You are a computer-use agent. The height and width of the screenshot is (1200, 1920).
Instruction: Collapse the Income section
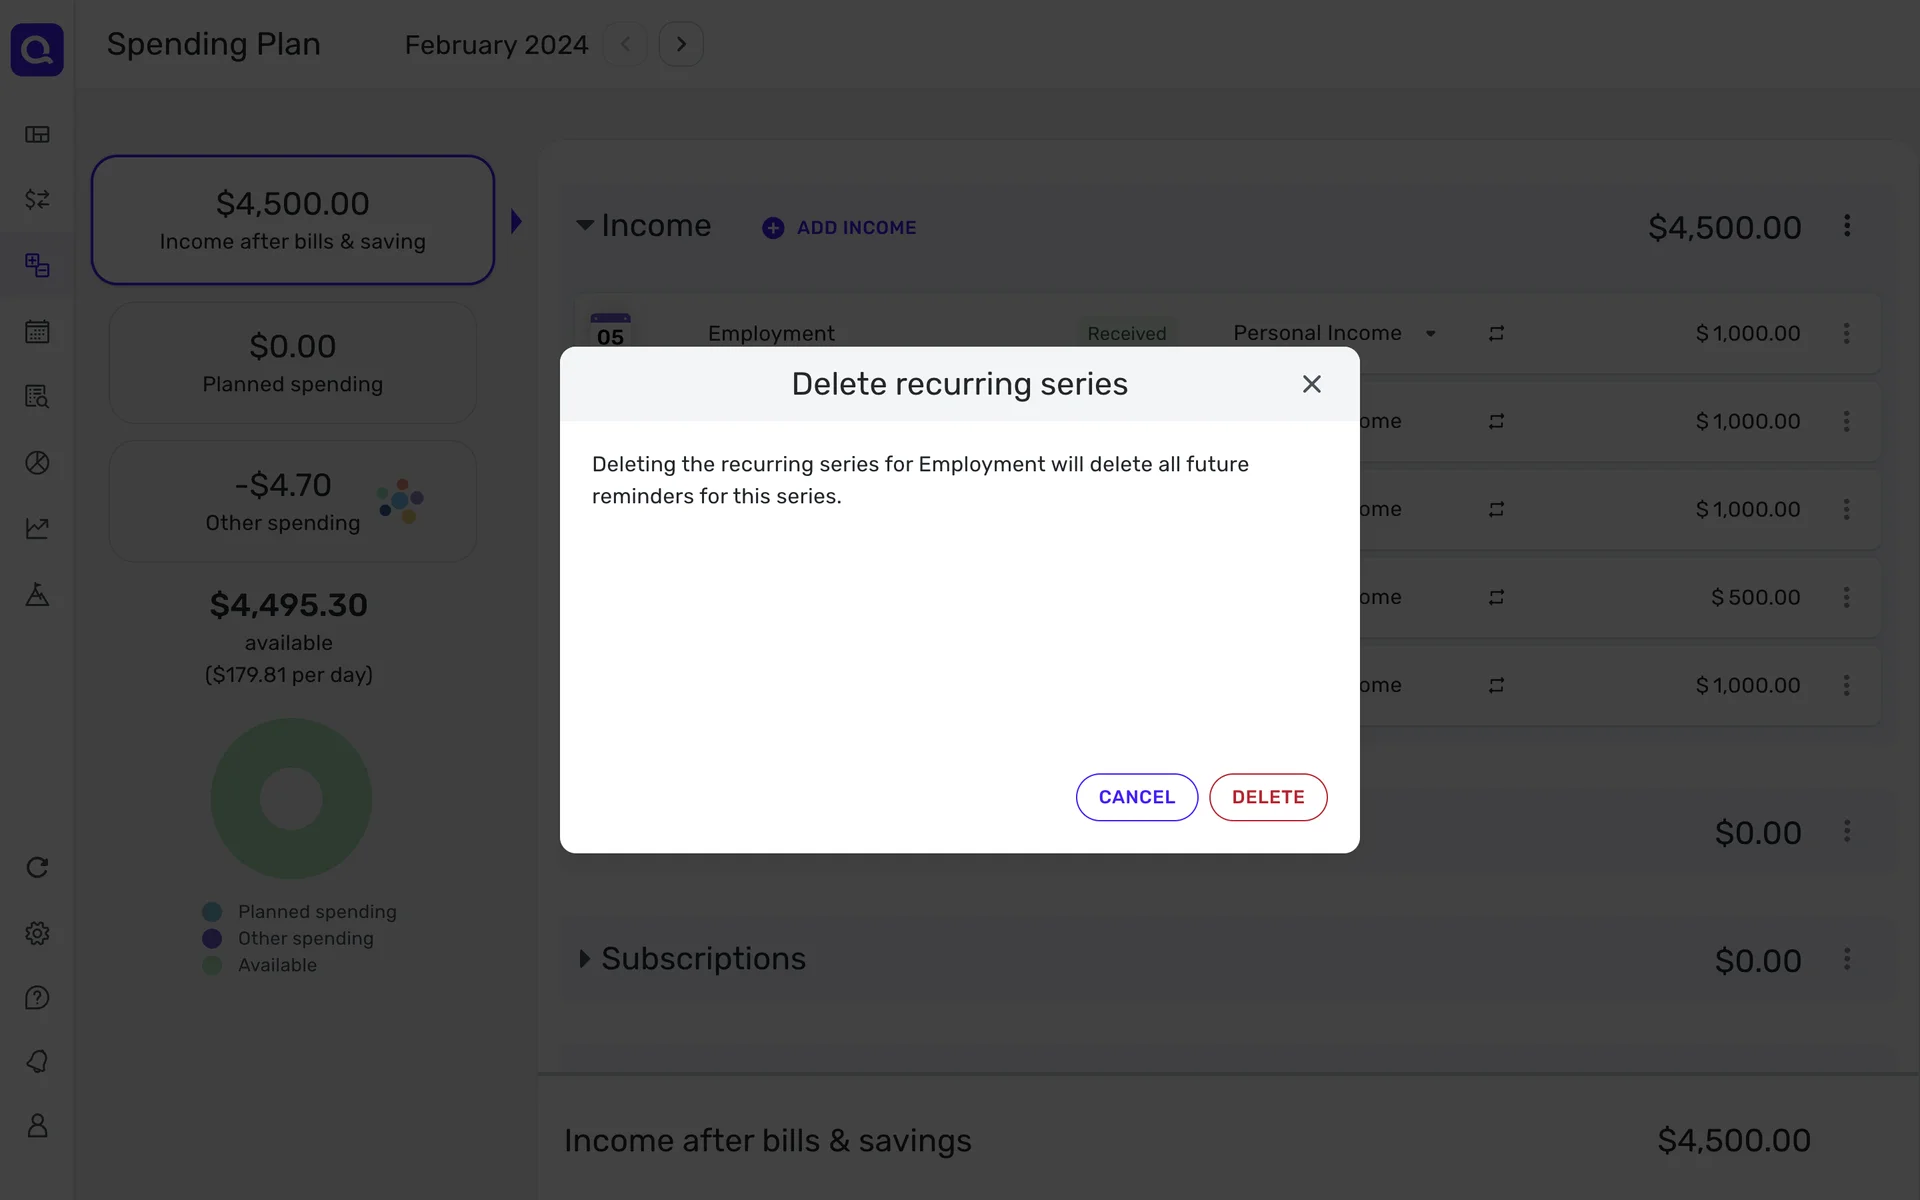tap(585, 225)
